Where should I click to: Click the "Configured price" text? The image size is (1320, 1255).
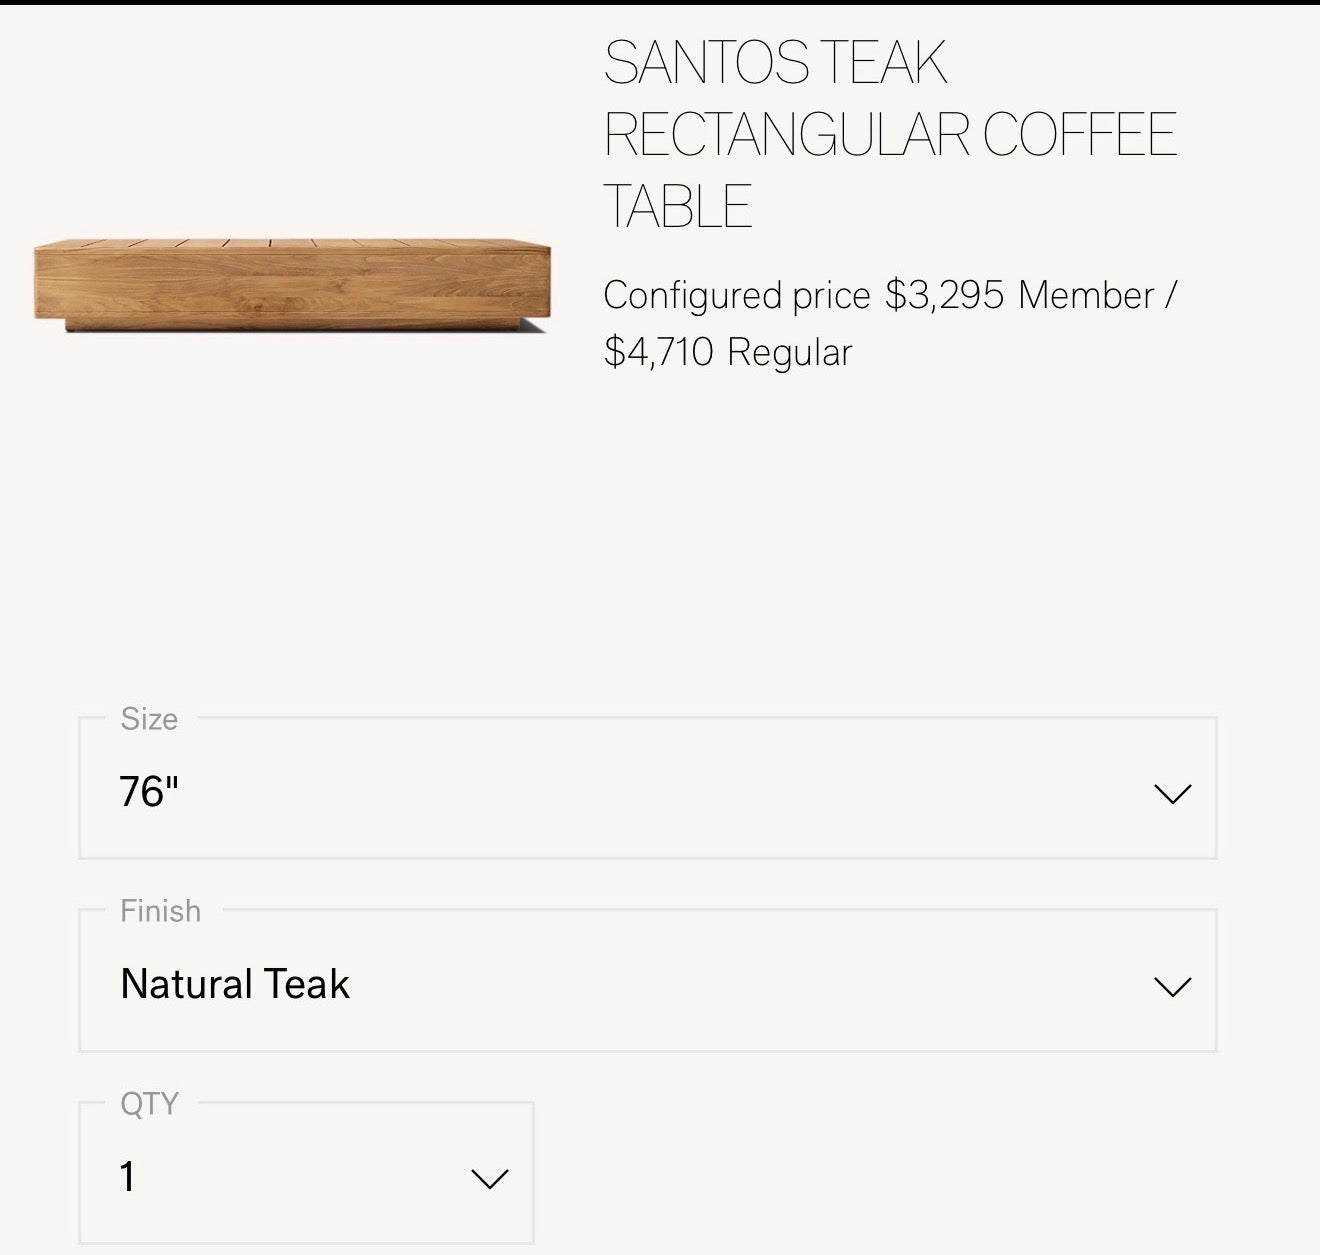(737, 296)
